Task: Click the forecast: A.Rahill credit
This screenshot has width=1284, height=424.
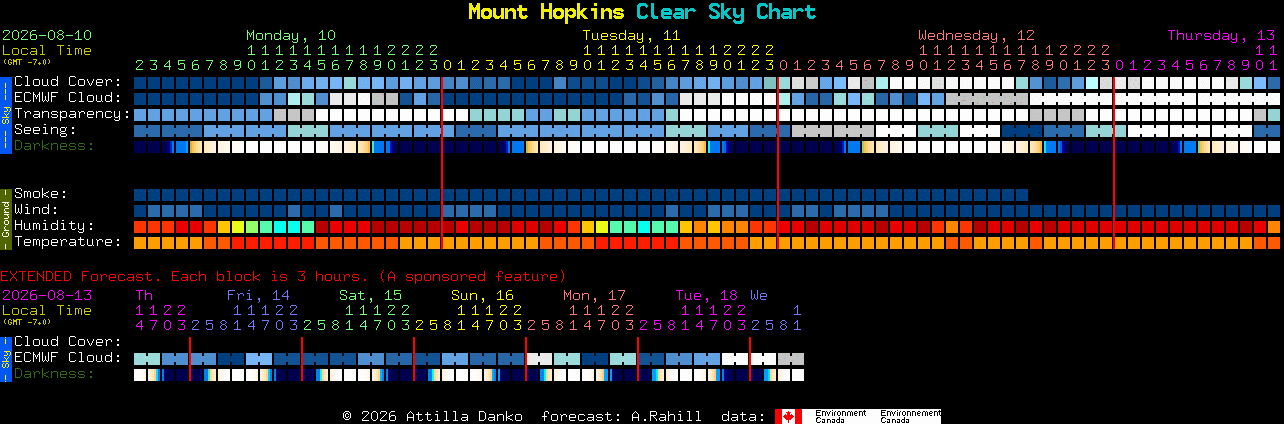Action: (621, 416)
